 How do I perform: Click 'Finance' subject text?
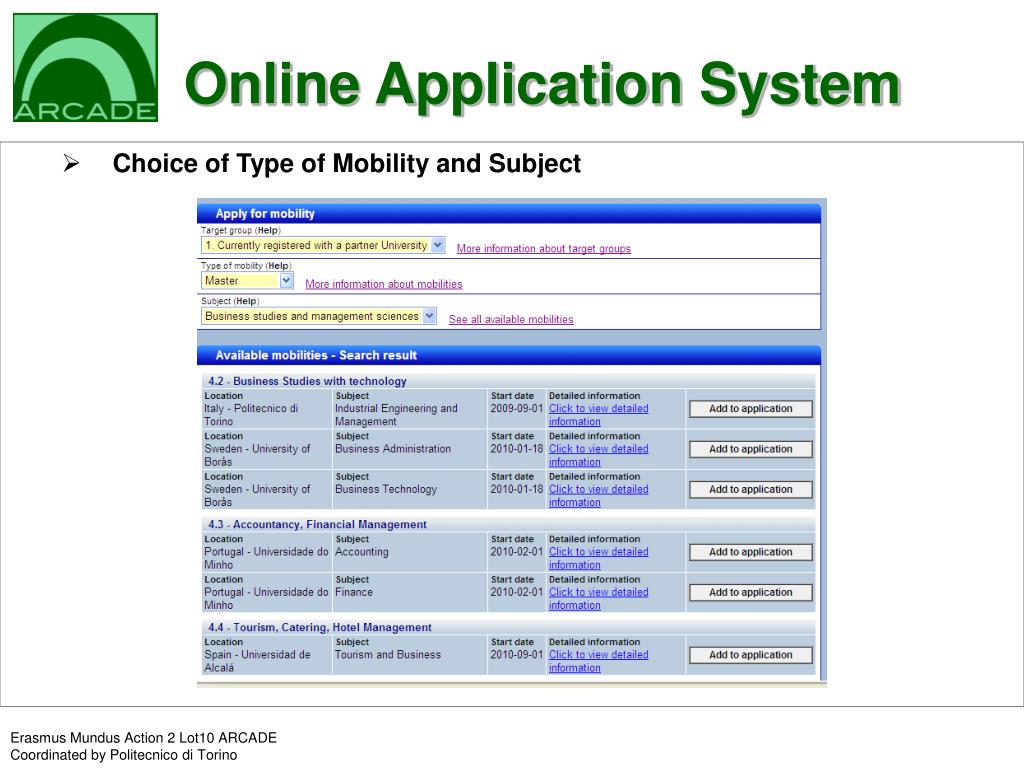(x=354, y=592)
